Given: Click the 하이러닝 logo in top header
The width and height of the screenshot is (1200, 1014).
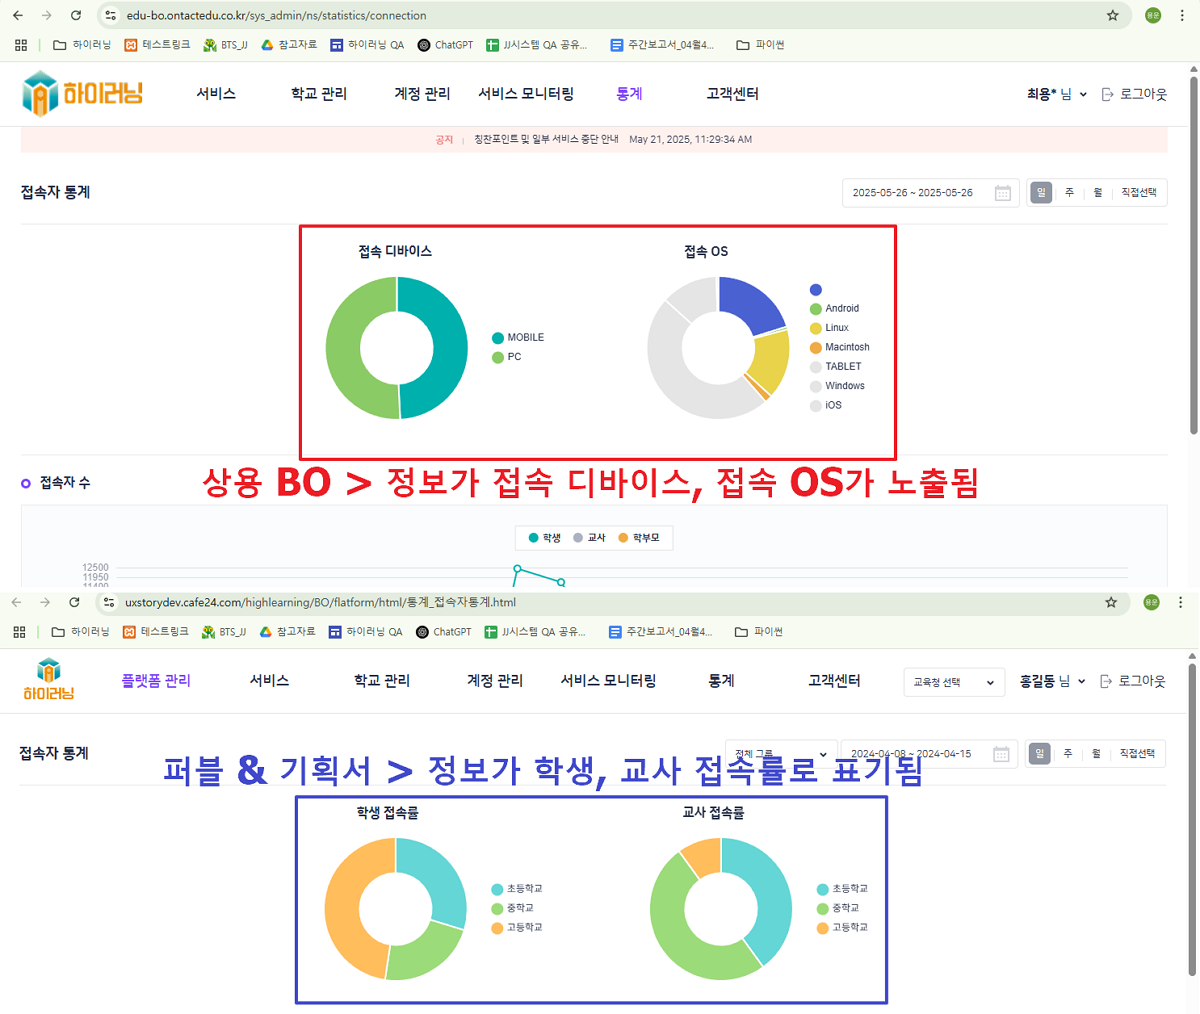Looking at the screenshot, I should [x=82, y=94].
